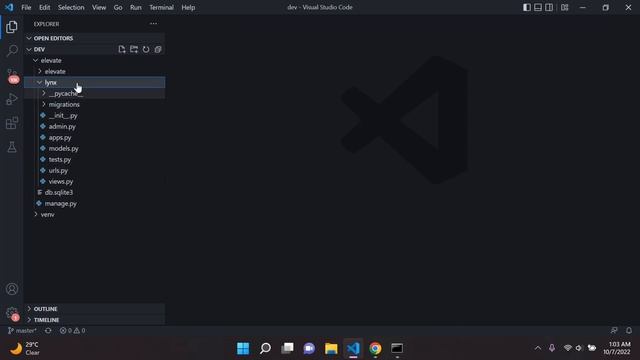
Task: Open the File menu
Action: click(x=26, y=7)
